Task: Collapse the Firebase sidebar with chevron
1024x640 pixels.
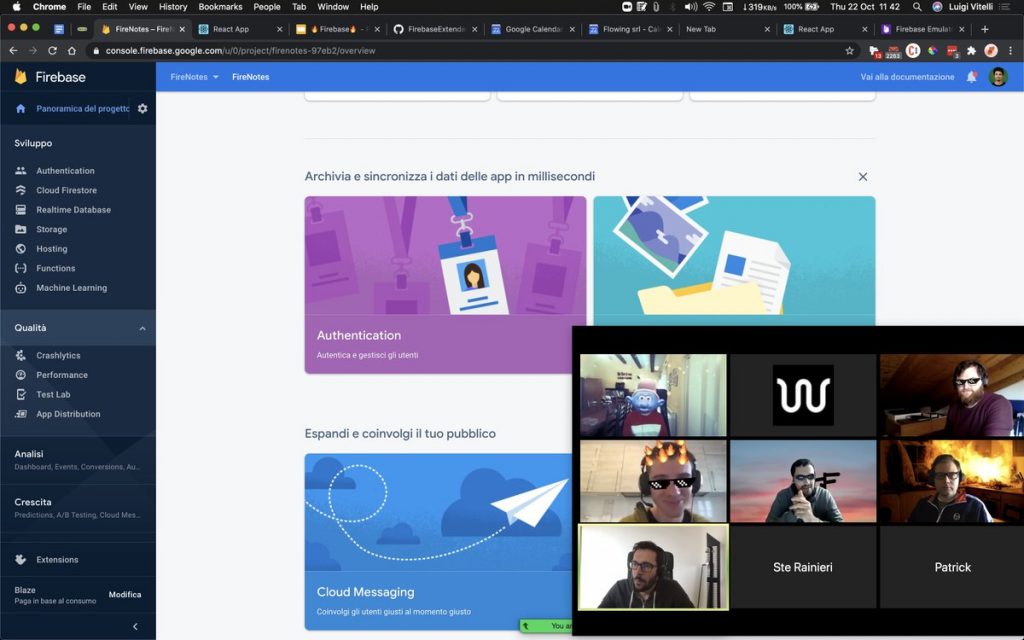Action: tap(135, 626)
